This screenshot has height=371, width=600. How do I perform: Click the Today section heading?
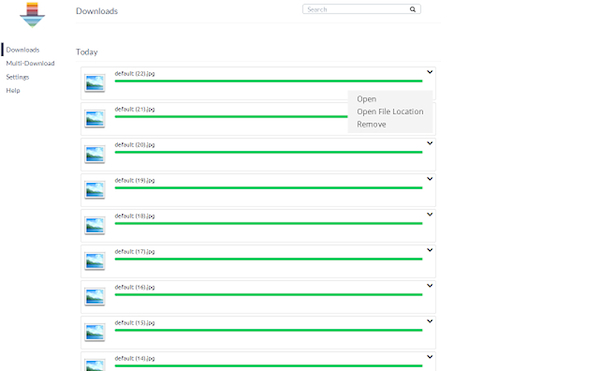(87, 52)
